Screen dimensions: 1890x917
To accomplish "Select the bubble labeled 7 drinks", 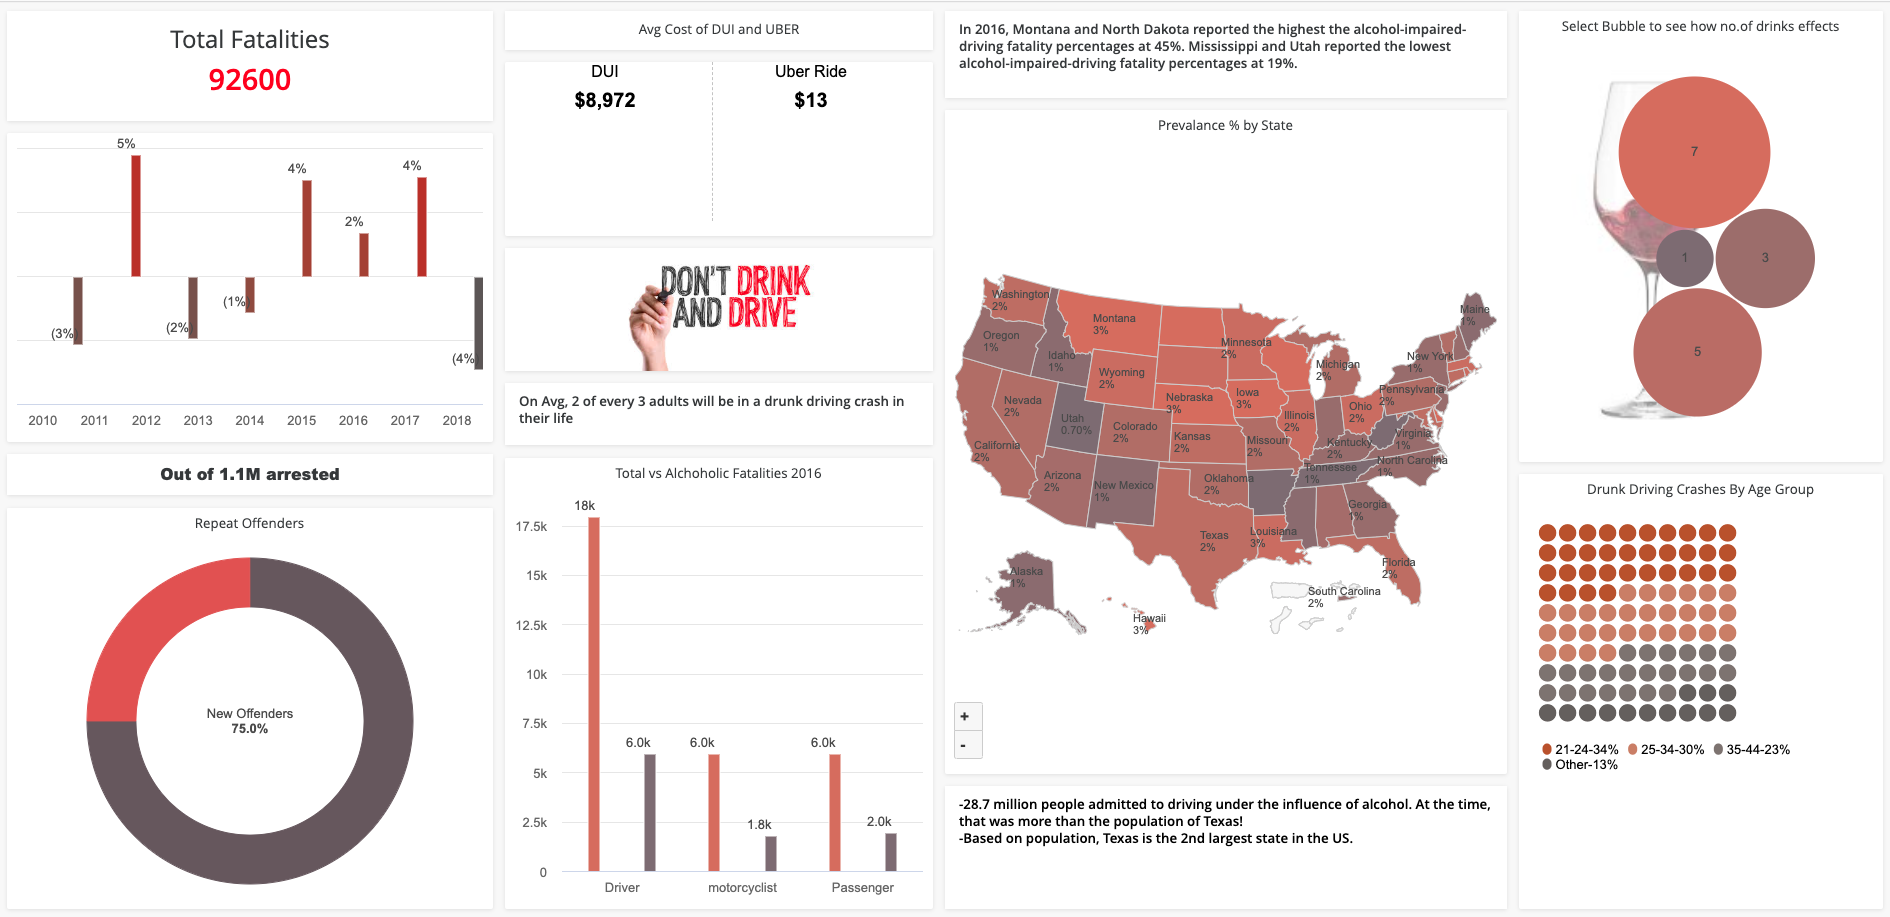I will (1694, 152).
